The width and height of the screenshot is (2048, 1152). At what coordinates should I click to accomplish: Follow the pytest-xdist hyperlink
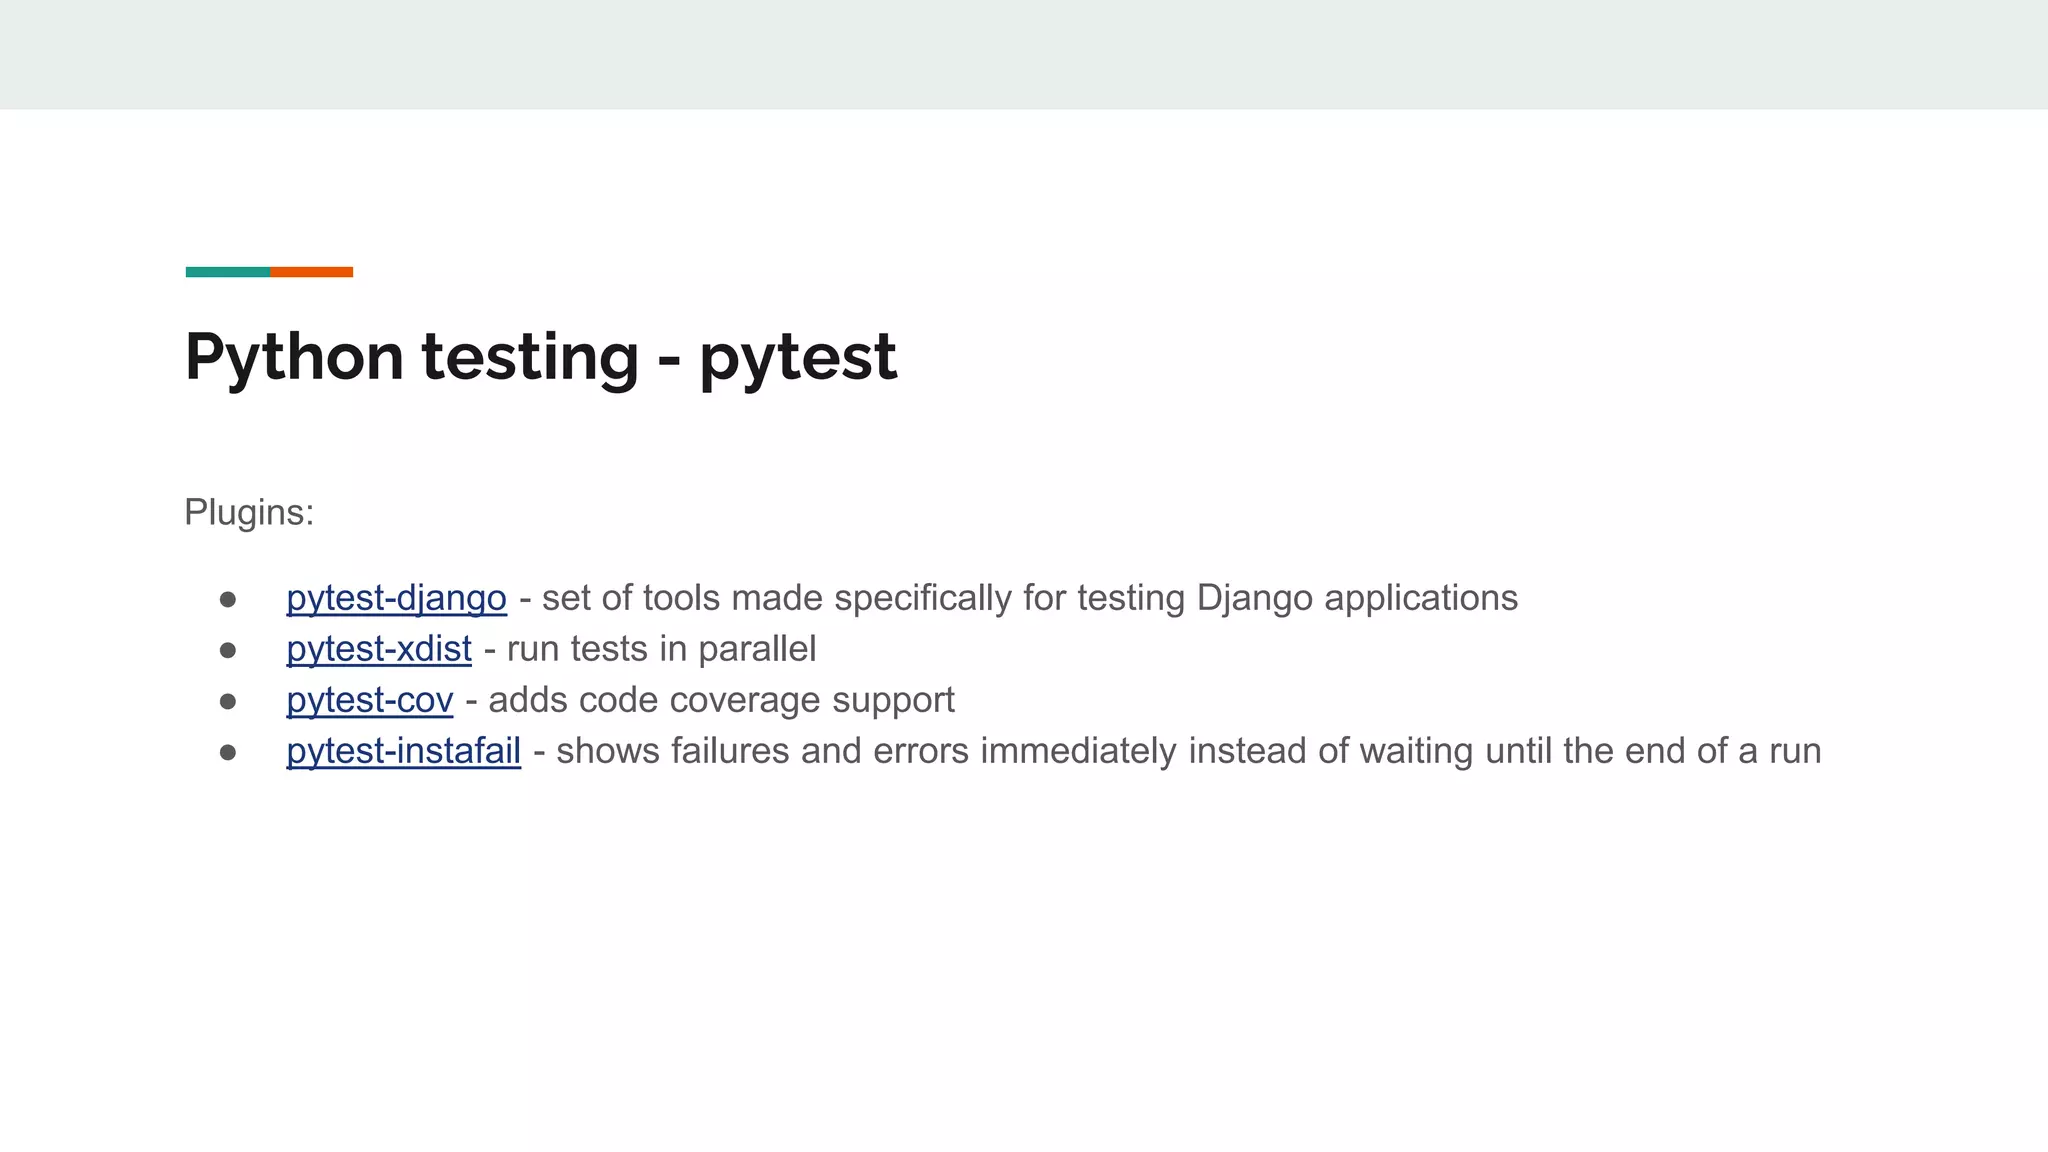pyautogui.click(x=378, y=649)
